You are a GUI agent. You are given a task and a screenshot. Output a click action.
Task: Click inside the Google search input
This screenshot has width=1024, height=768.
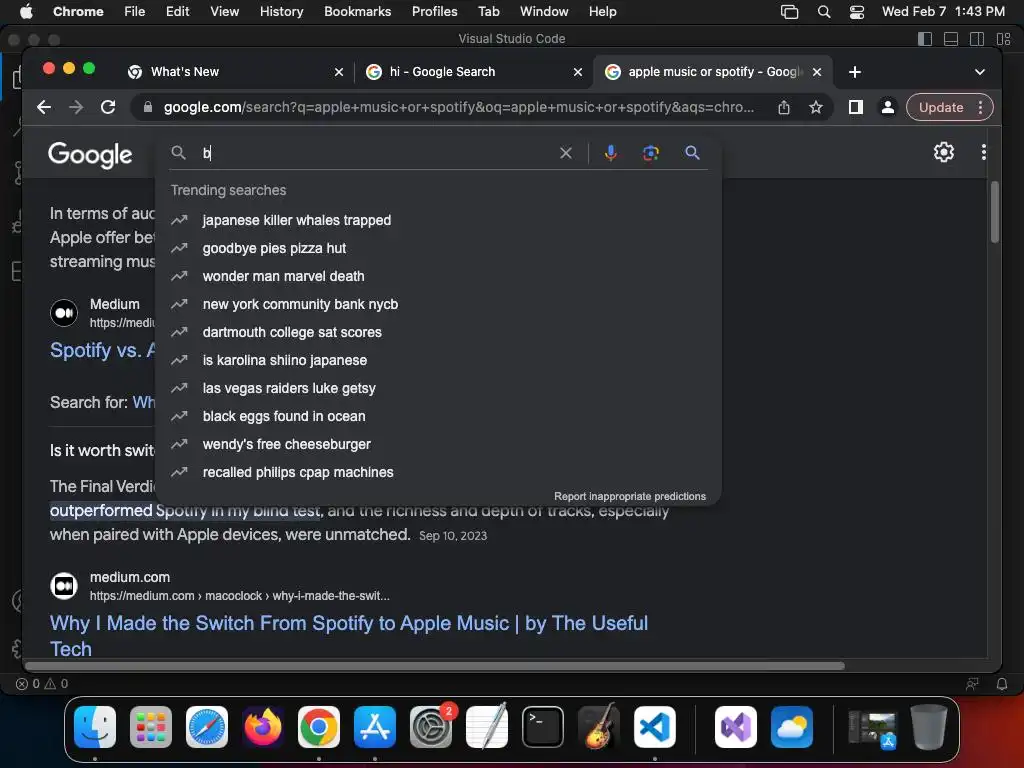376,153
